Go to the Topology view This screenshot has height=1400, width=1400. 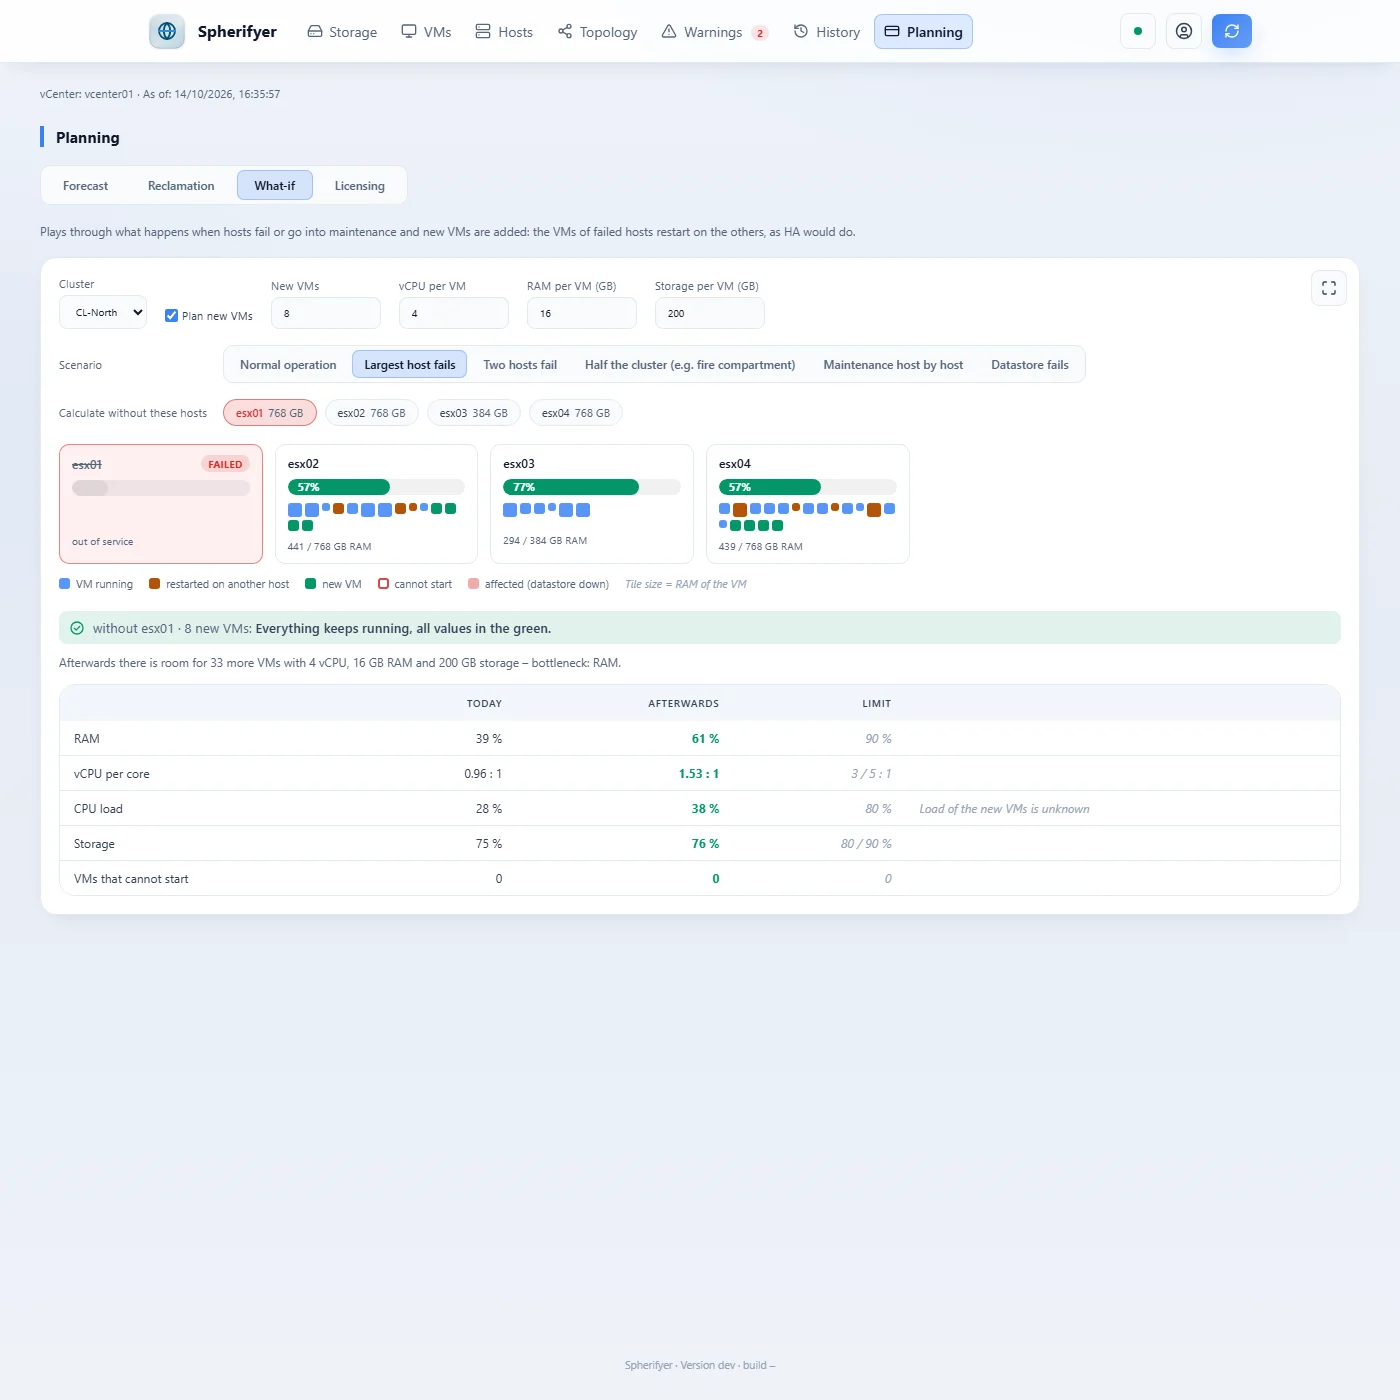pos(598,32)
